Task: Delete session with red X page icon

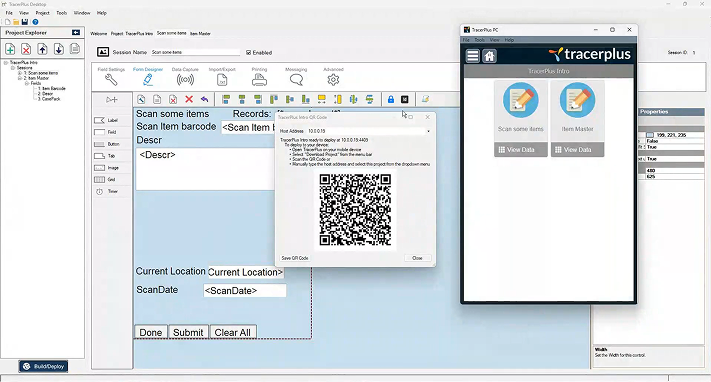Action: (x=26, y=49)
